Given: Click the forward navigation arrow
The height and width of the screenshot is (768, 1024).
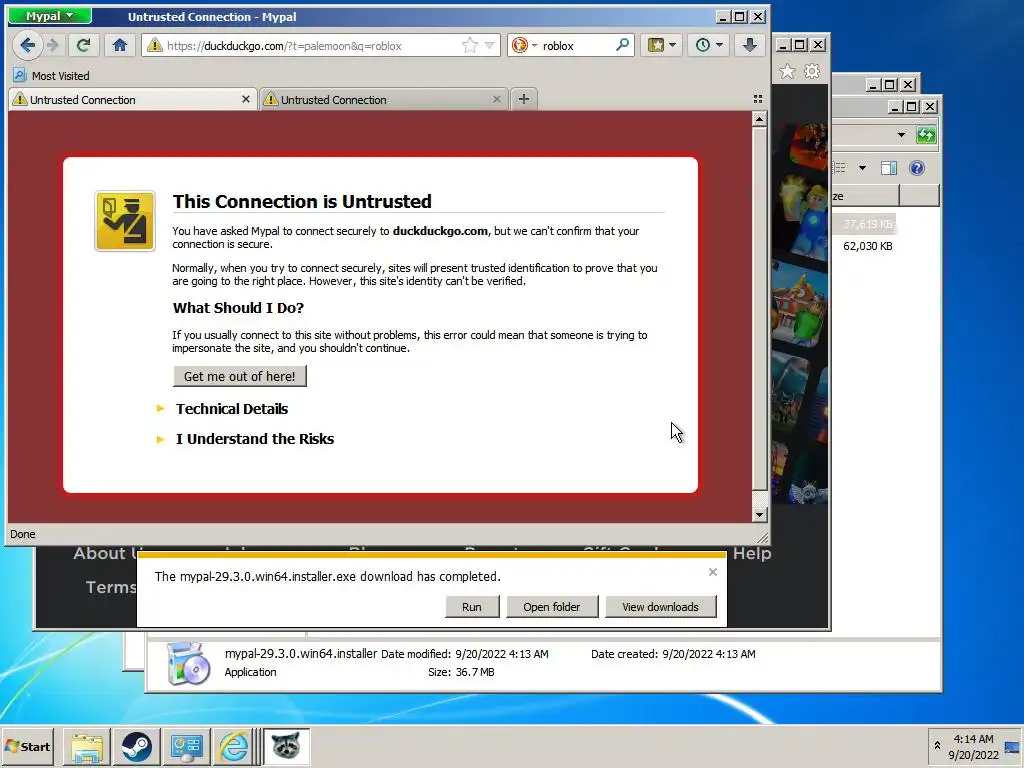Looking at the screenshot, I should (x=53, y=45).
